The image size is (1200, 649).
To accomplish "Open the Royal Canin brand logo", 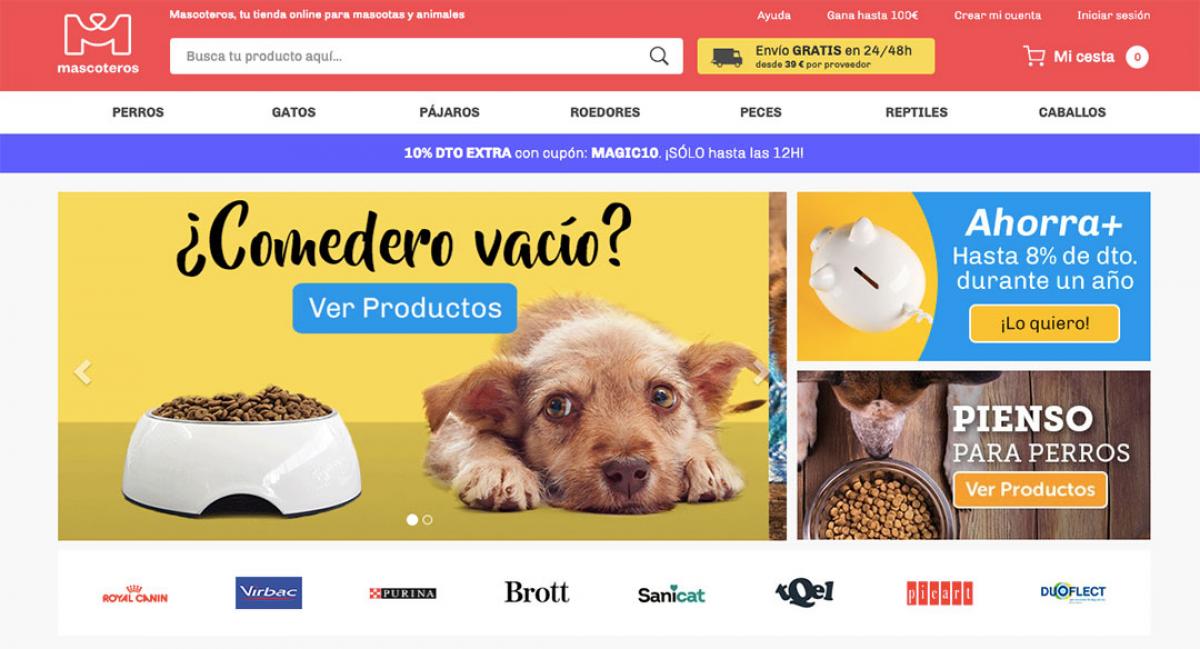I will pyautogui.click(x=135, y=594).
